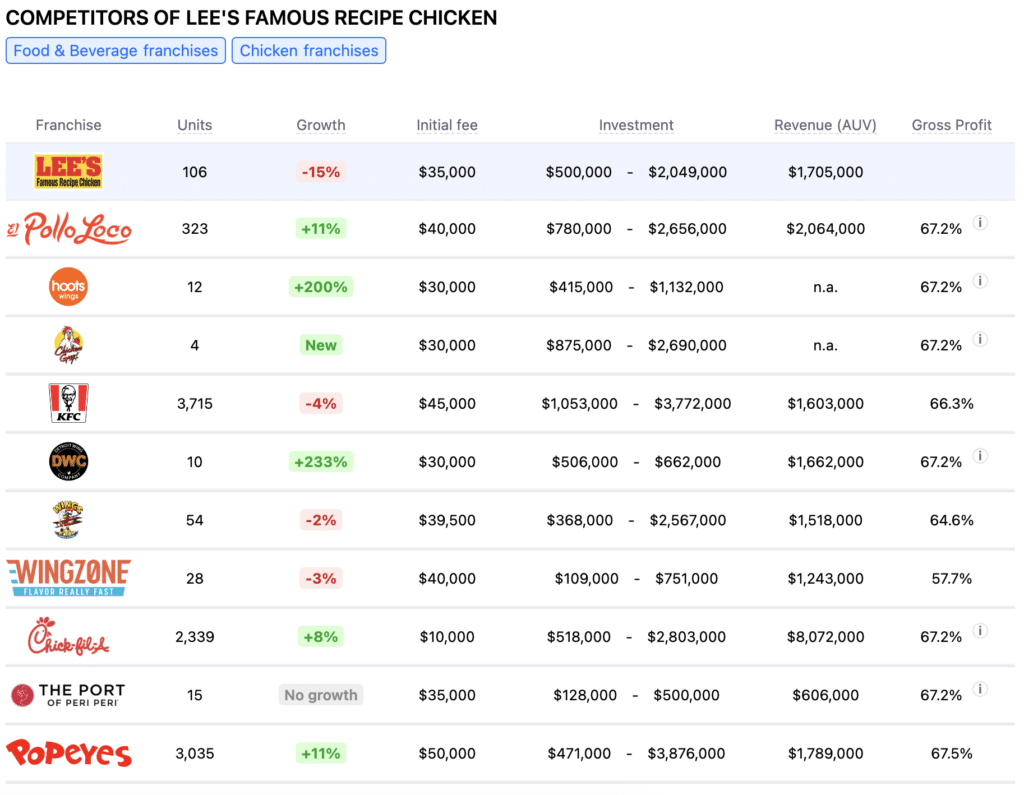This screenshot has width=1024, height=795.
Task: Click the info icon in the DWC row
Action: point(980,456)
